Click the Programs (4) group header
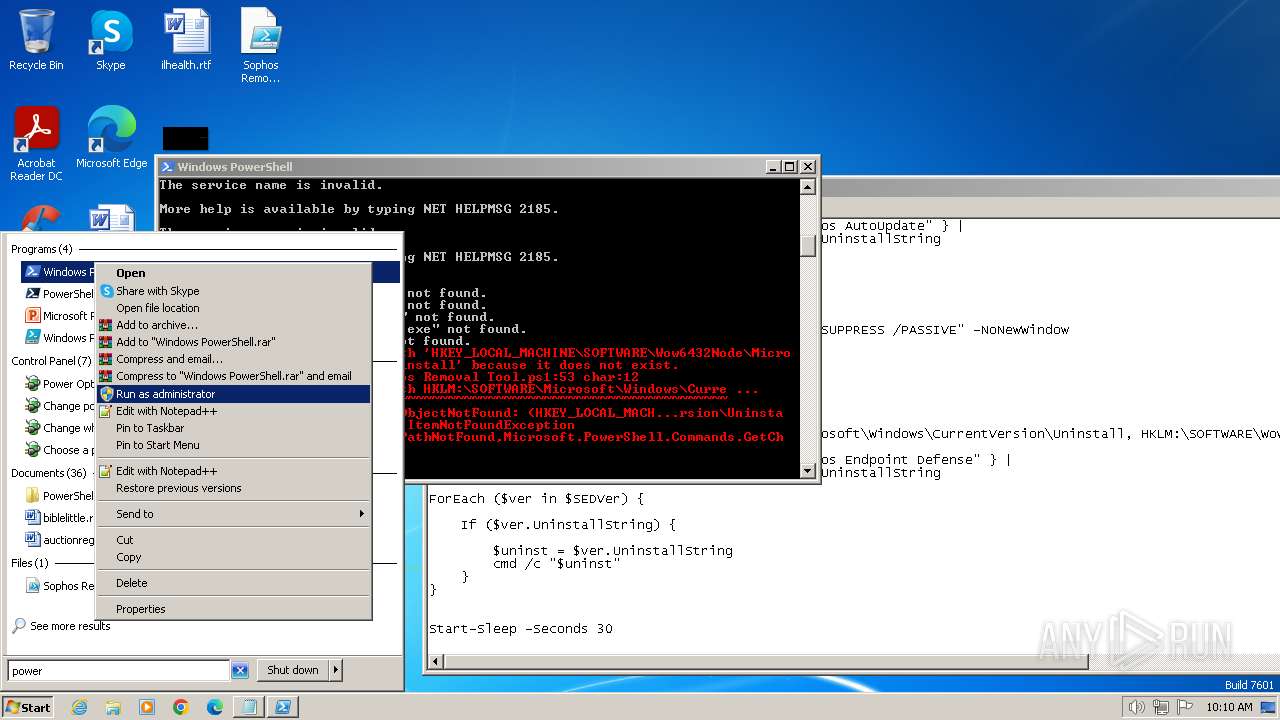 (42, 249)
